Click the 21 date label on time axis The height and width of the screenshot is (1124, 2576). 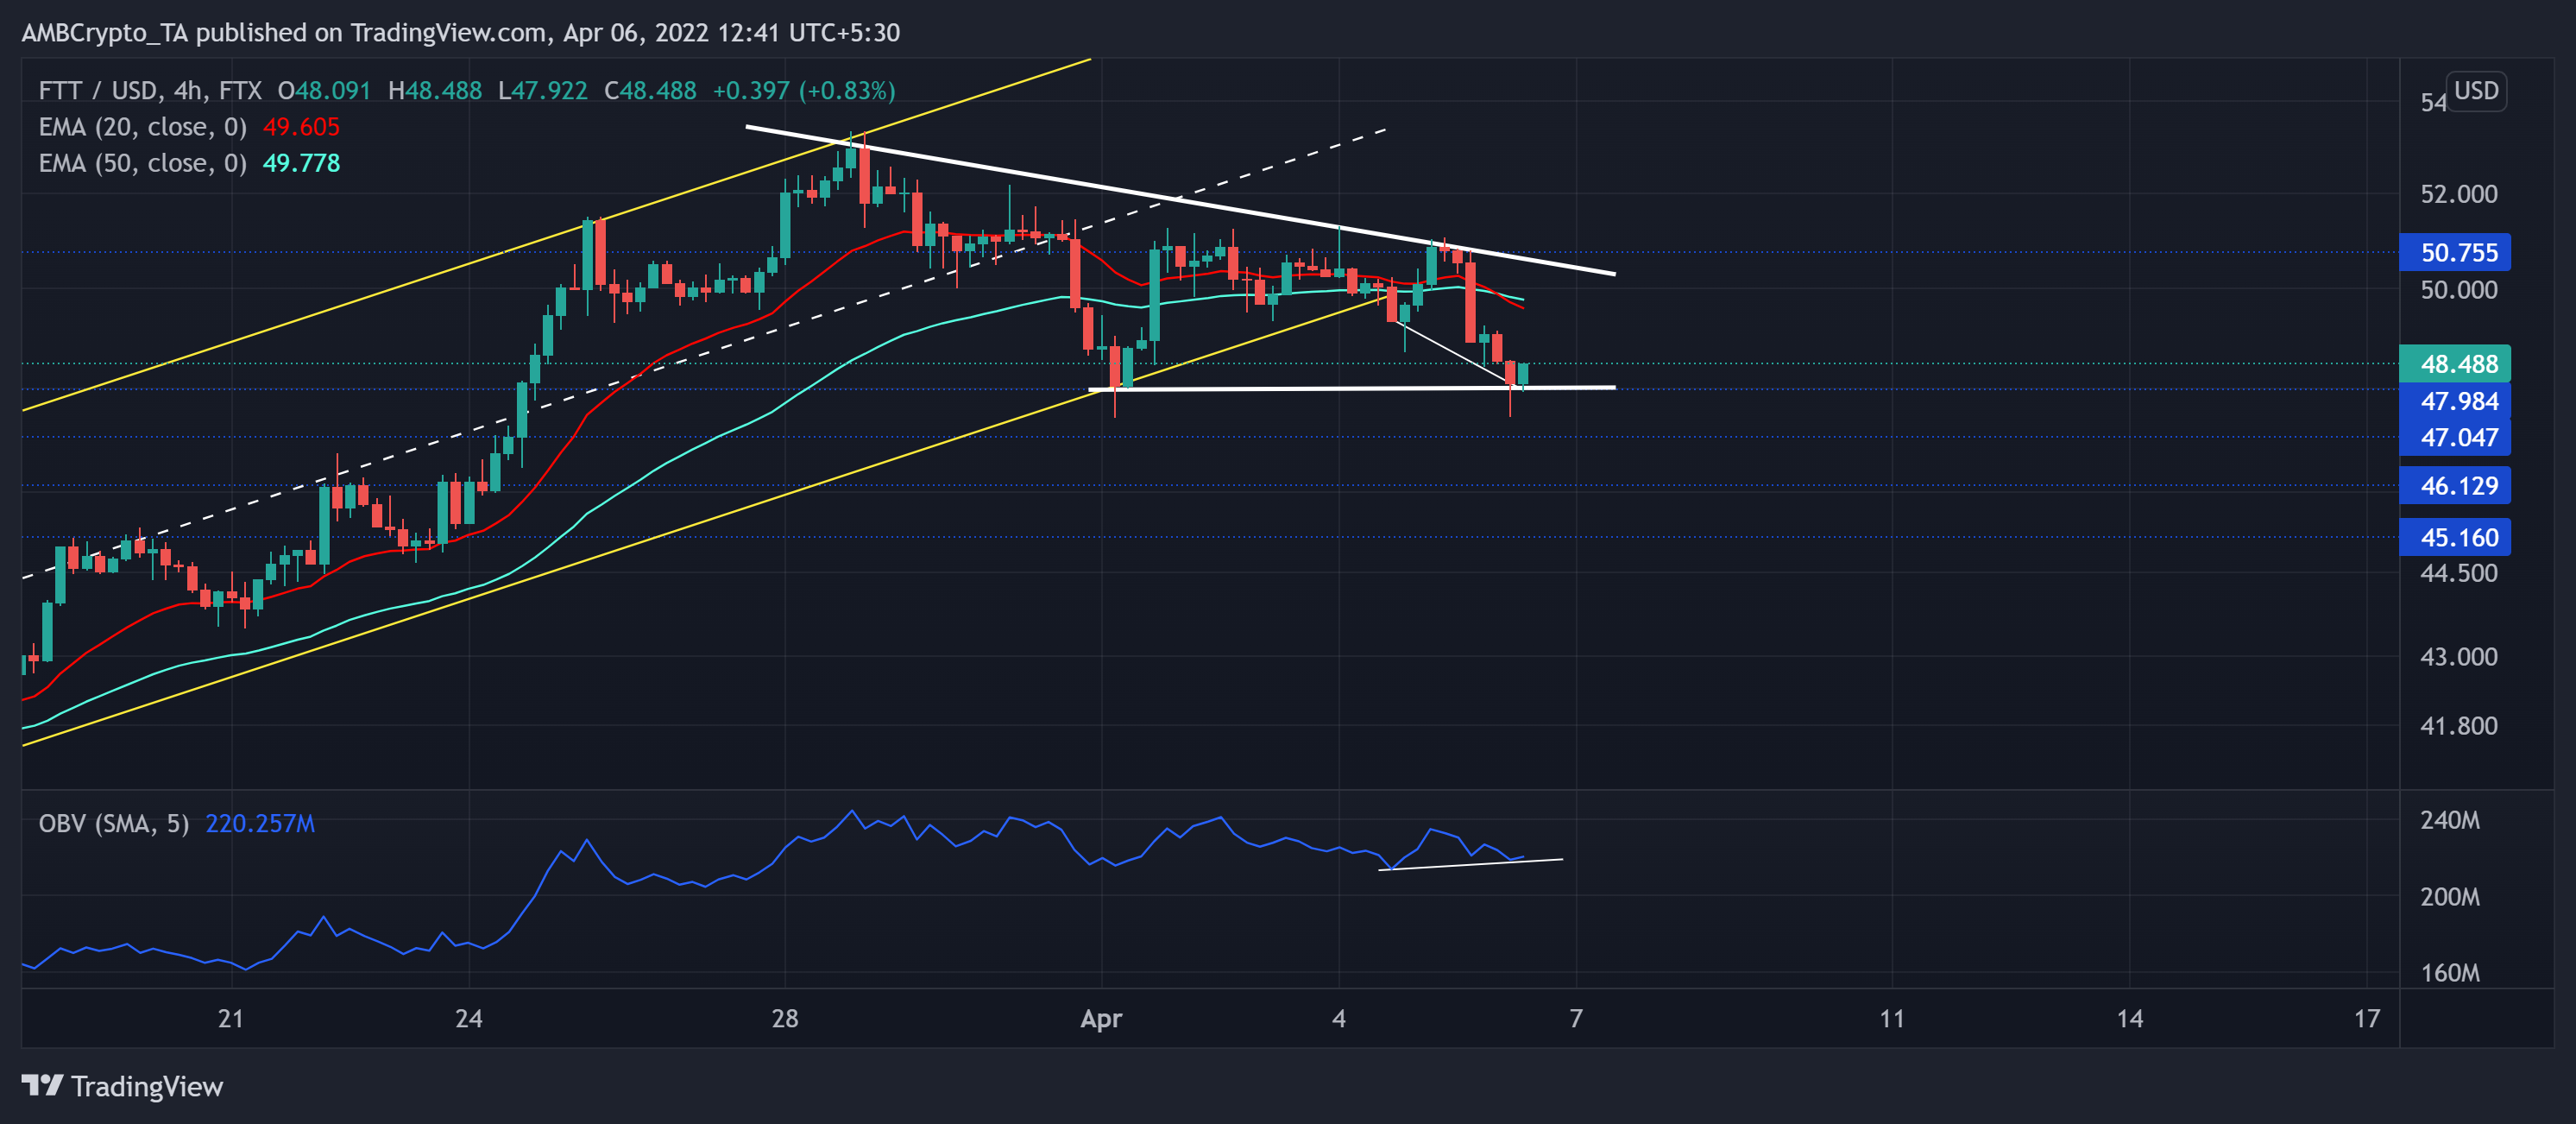click(231, 1019)
